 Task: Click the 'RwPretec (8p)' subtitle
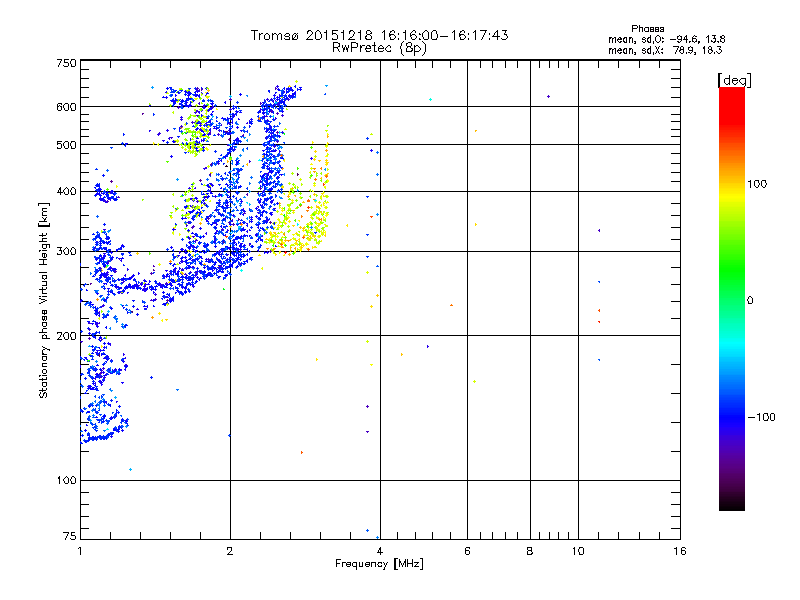click(x=380, y=48)
